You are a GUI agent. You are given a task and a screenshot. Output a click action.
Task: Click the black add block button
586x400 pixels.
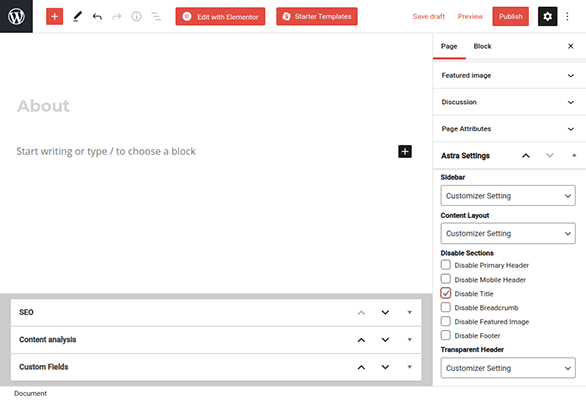click(x=405, y=151)
